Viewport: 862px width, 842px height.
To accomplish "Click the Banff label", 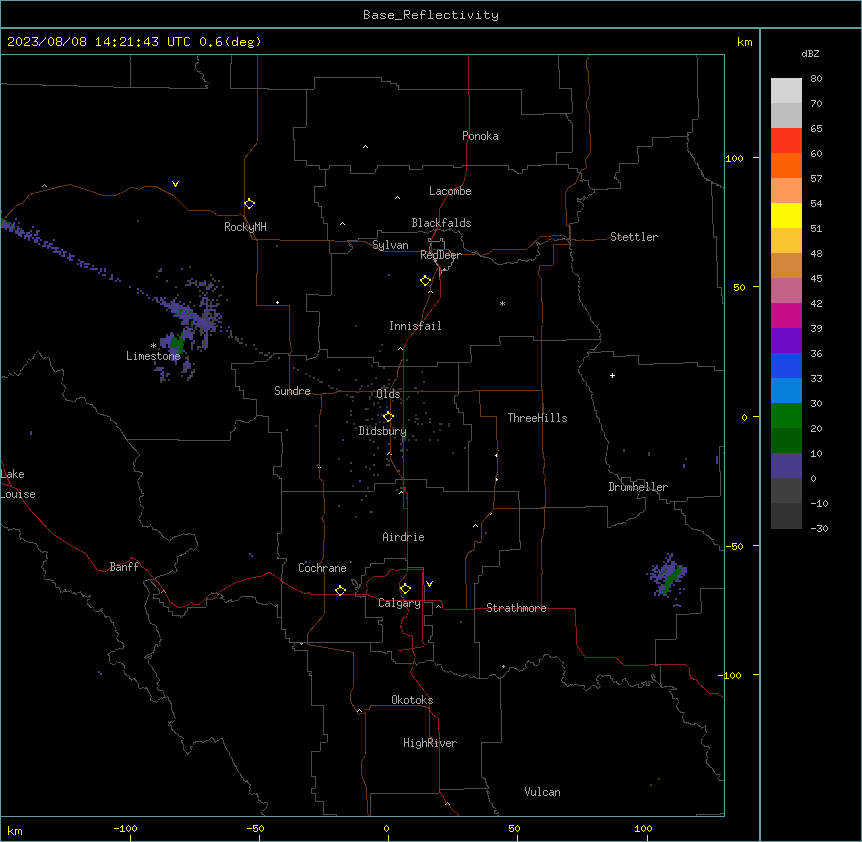I will tap(124, 567).
